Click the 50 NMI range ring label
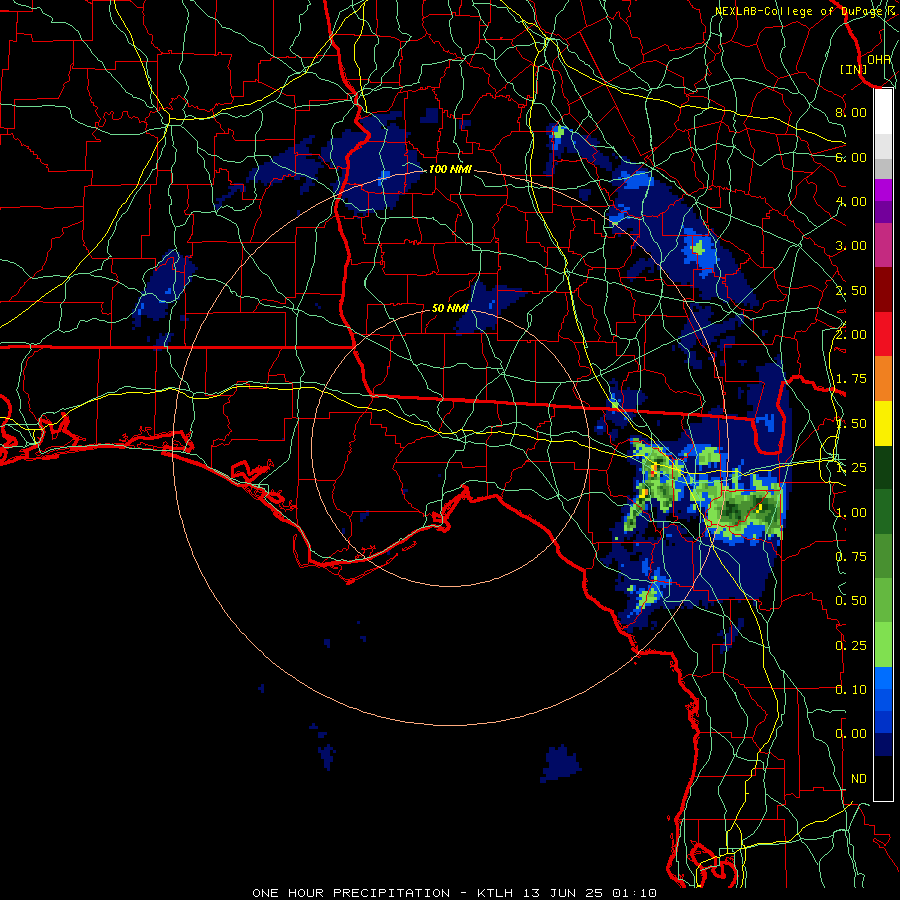The image size is (900, 900). coord(450,308)
